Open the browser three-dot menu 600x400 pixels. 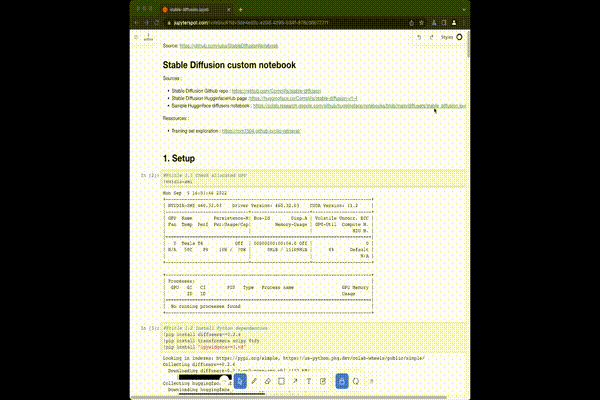pos(463,23)
